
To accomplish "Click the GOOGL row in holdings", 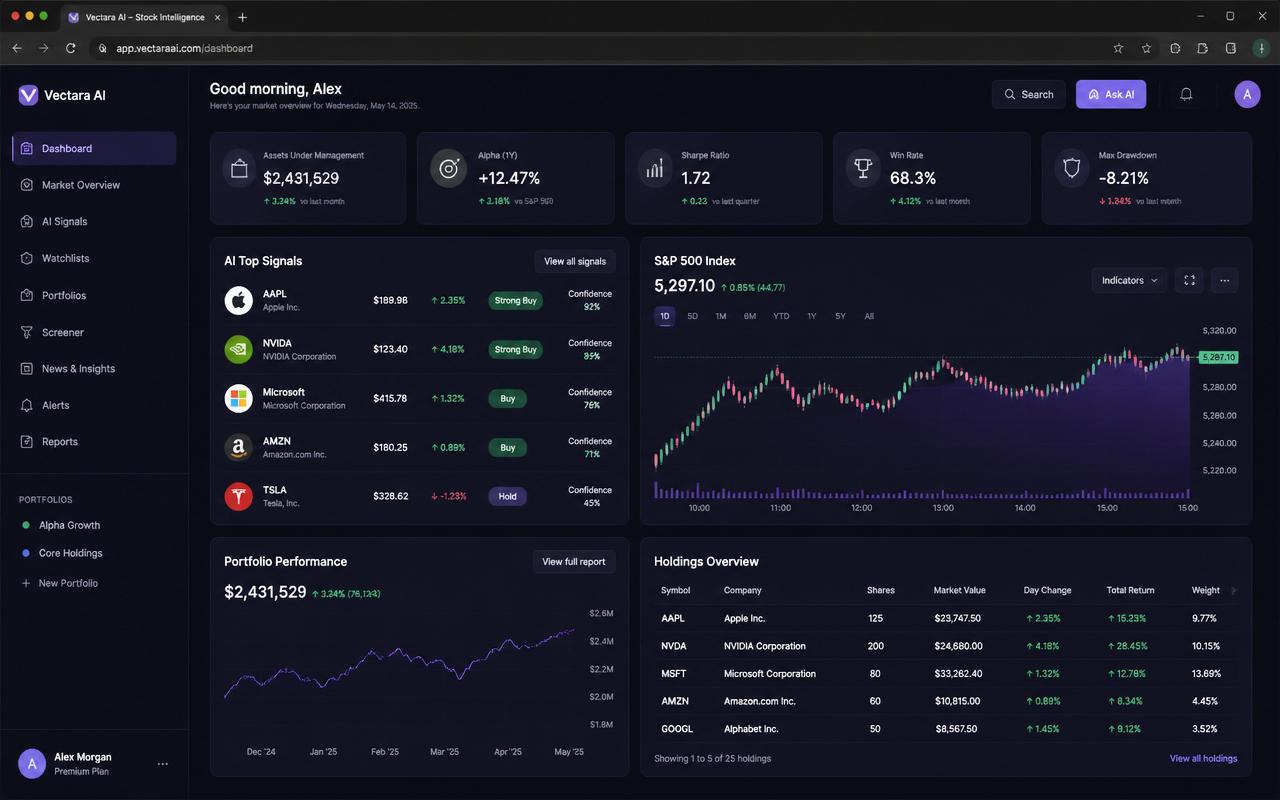I will 945,729.
